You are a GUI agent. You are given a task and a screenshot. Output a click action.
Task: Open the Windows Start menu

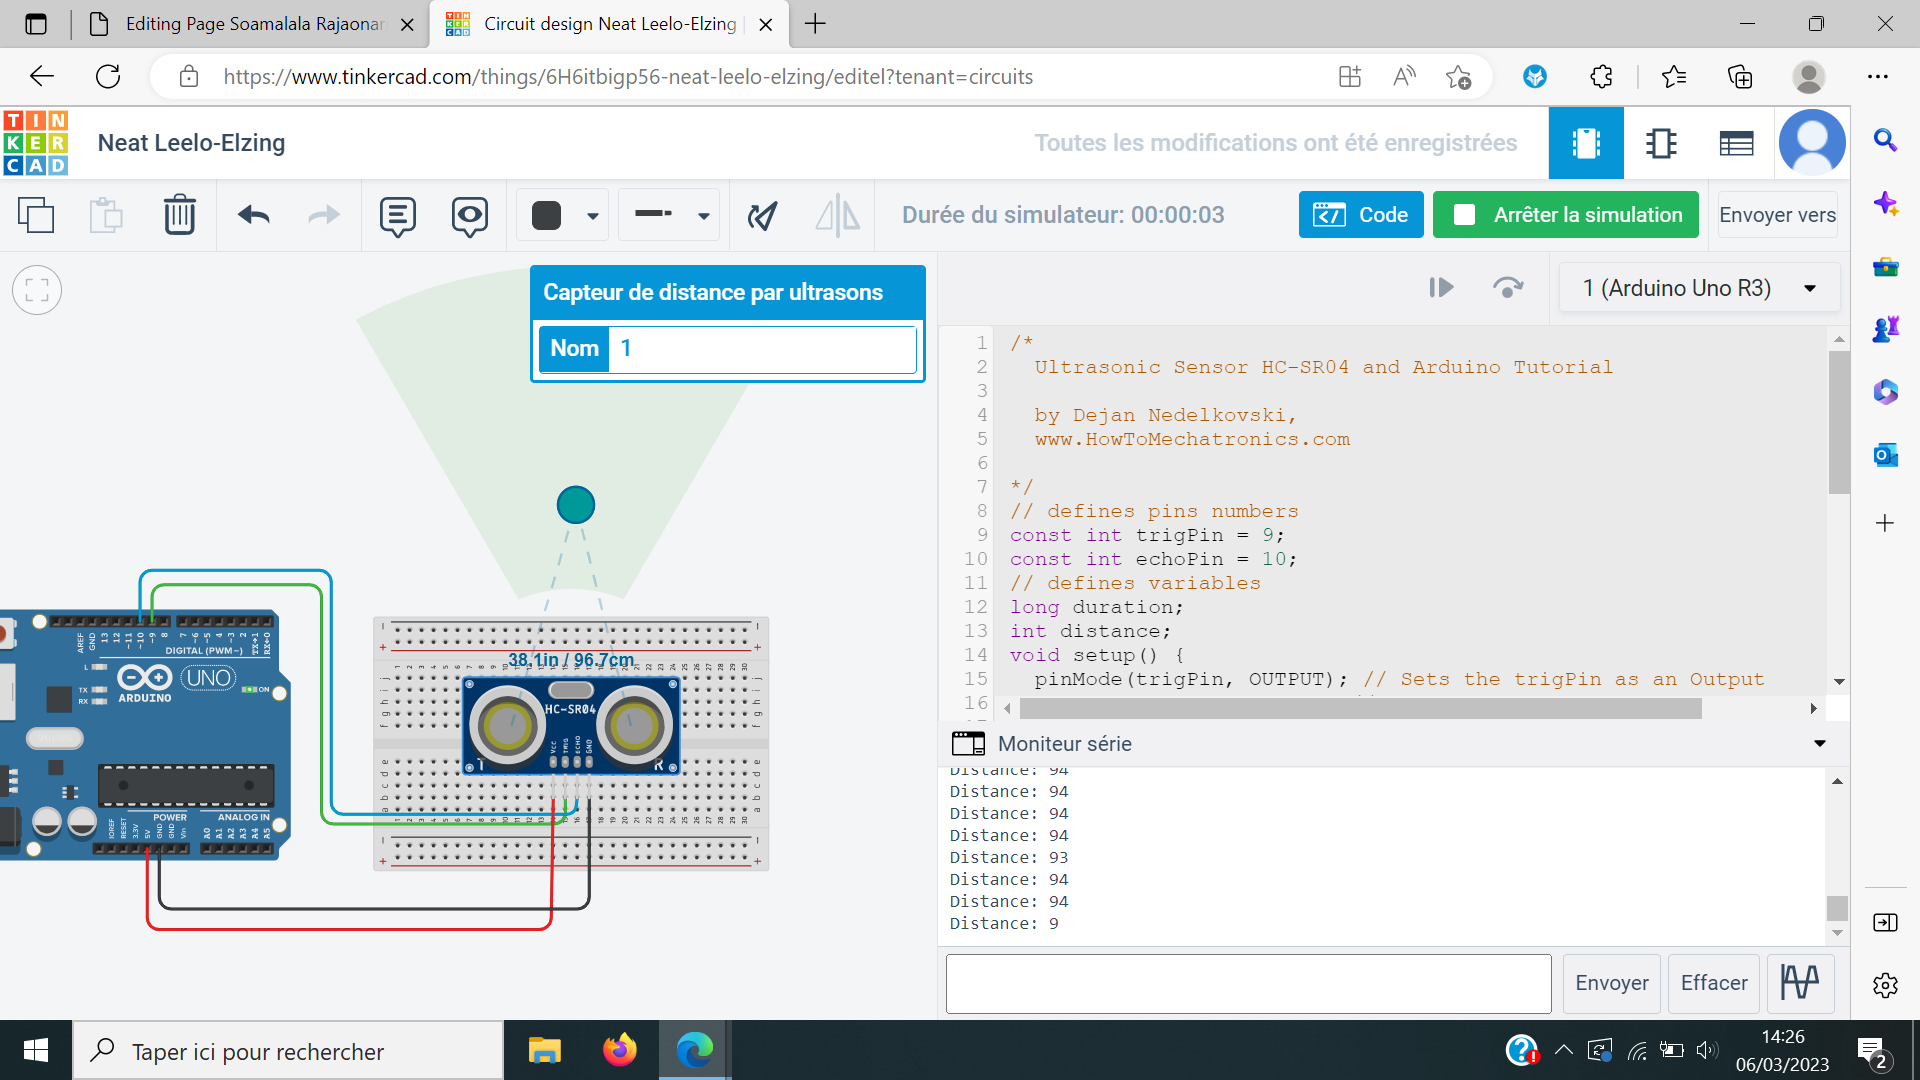(x=36, y=1050)
